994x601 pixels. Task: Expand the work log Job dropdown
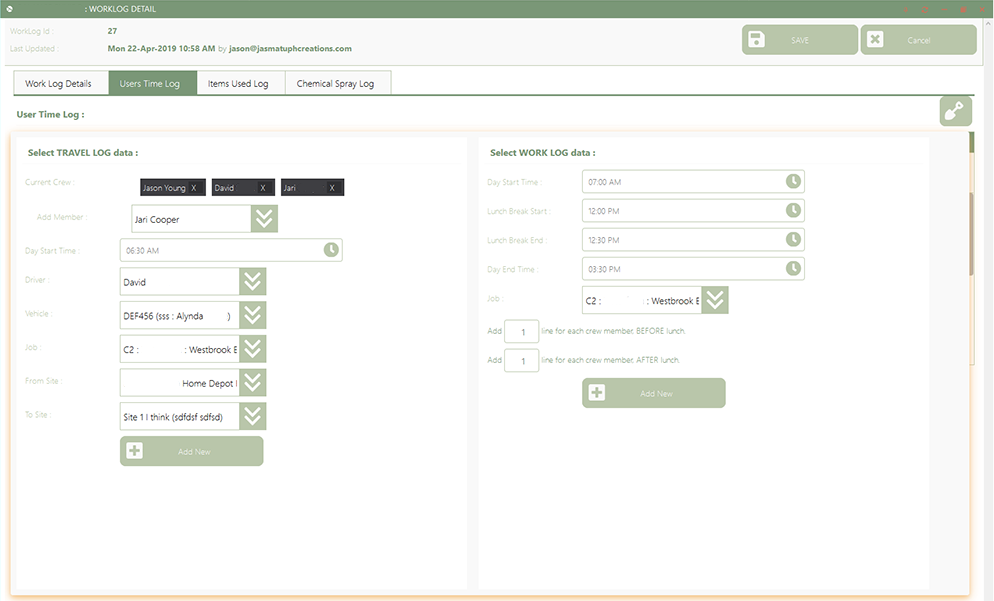(x=714, y=300)
